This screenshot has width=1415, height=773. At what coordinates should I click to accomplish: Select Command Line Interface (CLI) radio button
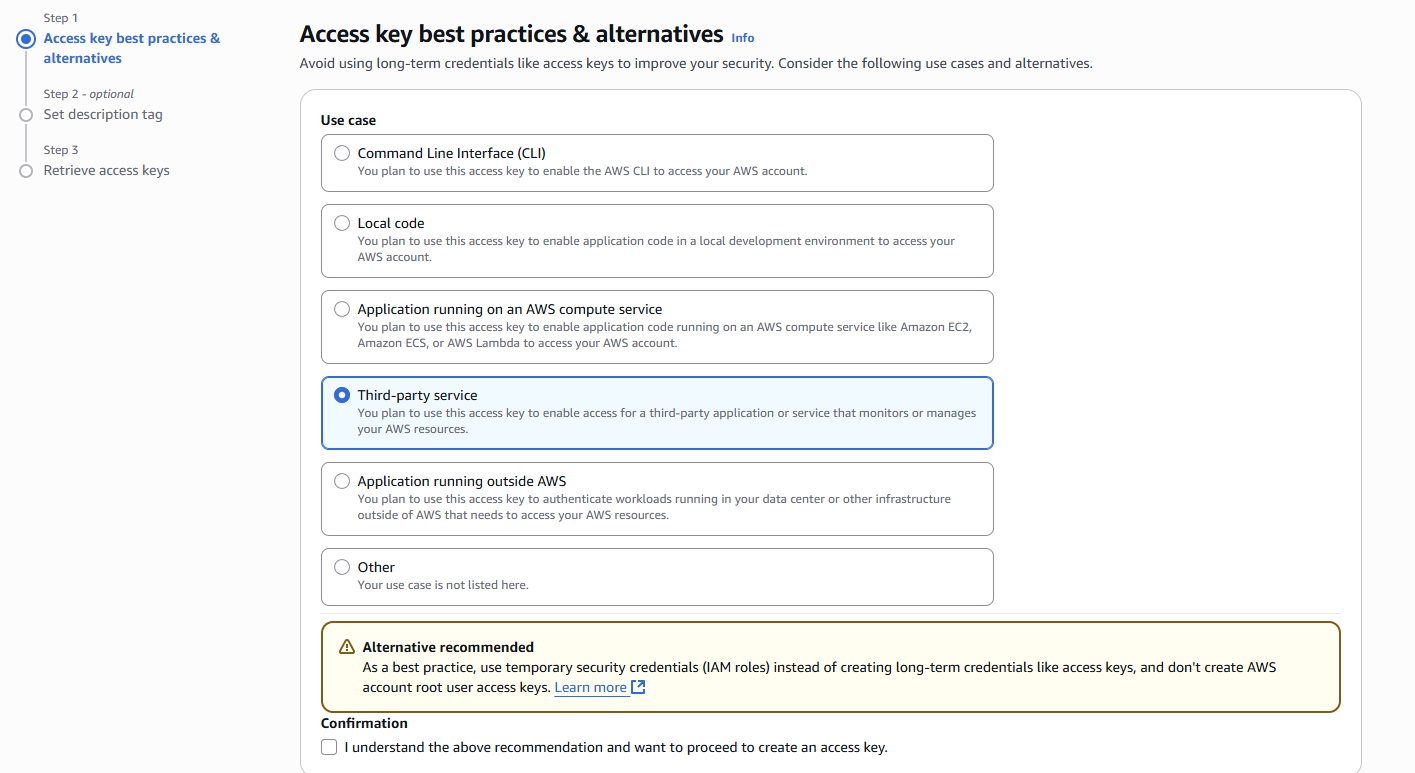[x=342, y=153]
